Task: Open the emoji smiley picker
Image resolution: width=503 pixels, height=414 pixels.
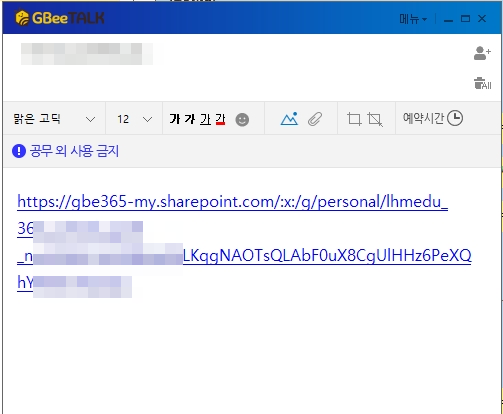Action: pos(242,120)
